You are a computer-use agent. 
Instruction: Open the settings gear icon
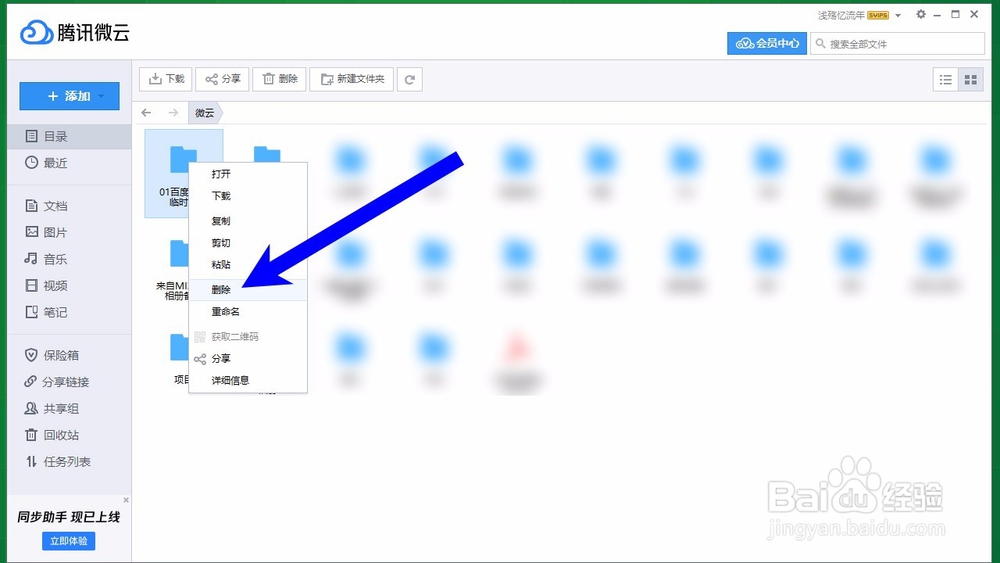point(920,14)
